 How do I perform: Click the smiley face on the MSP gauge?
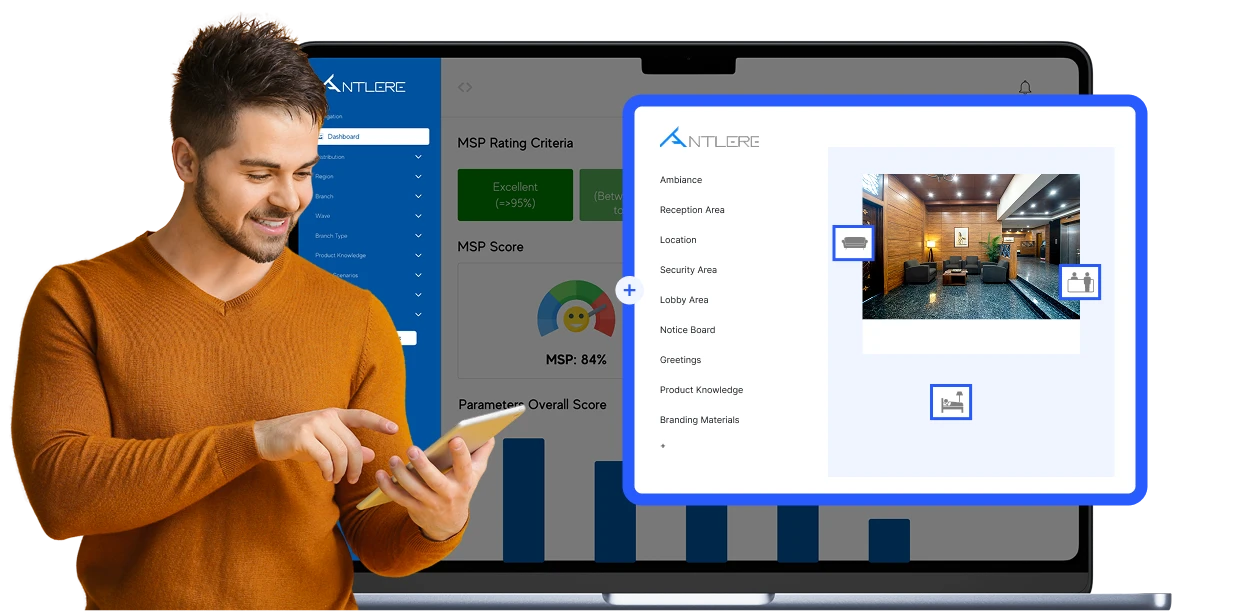tap(575, 319)
